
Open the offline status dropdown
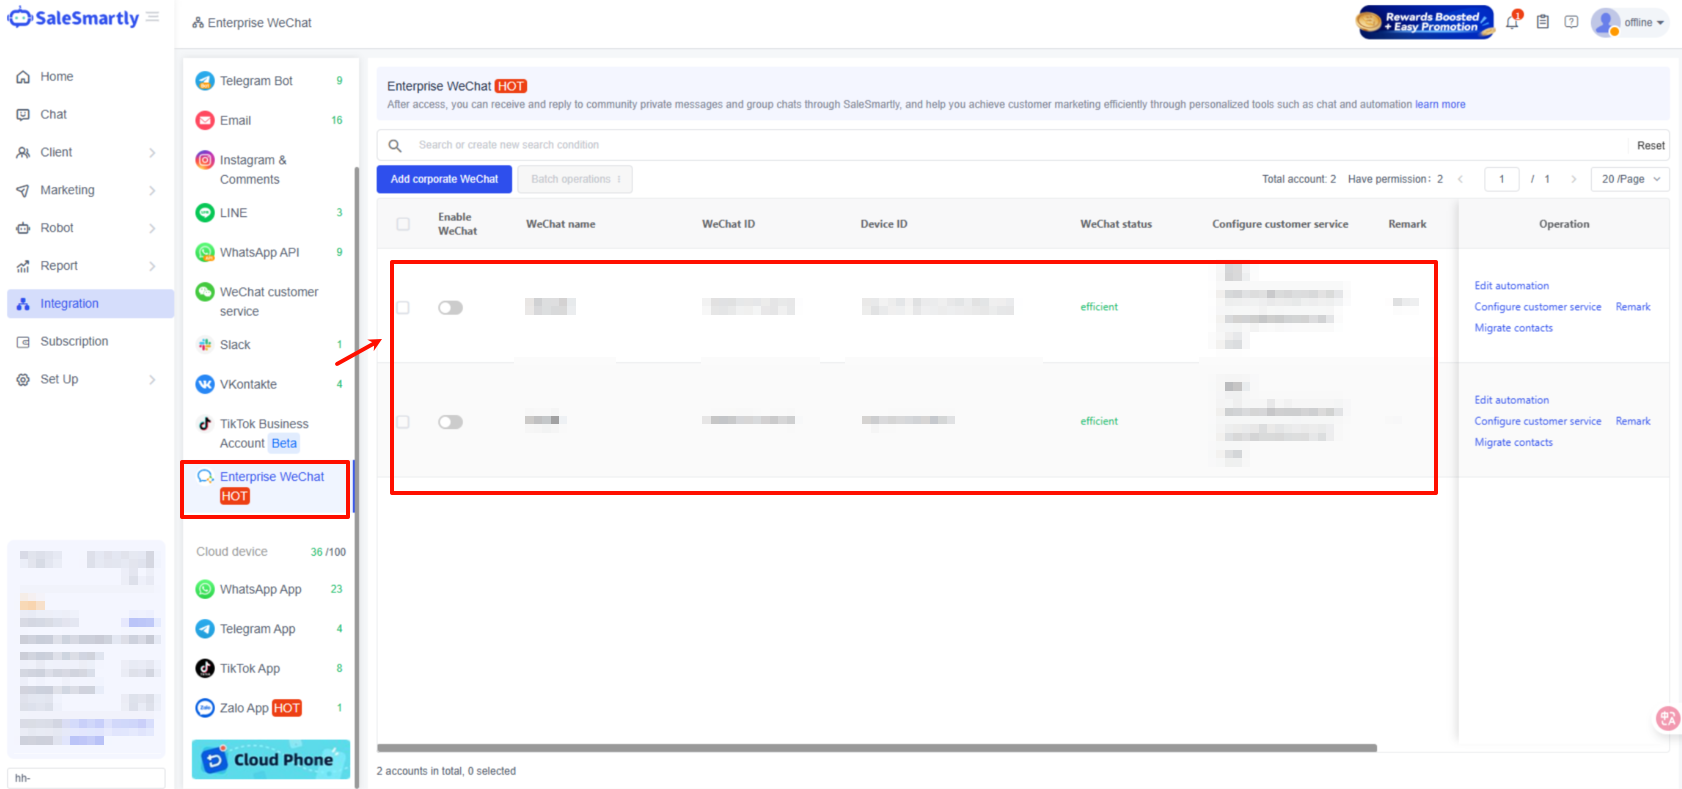pyautogui.click(x=1643, y=22)
